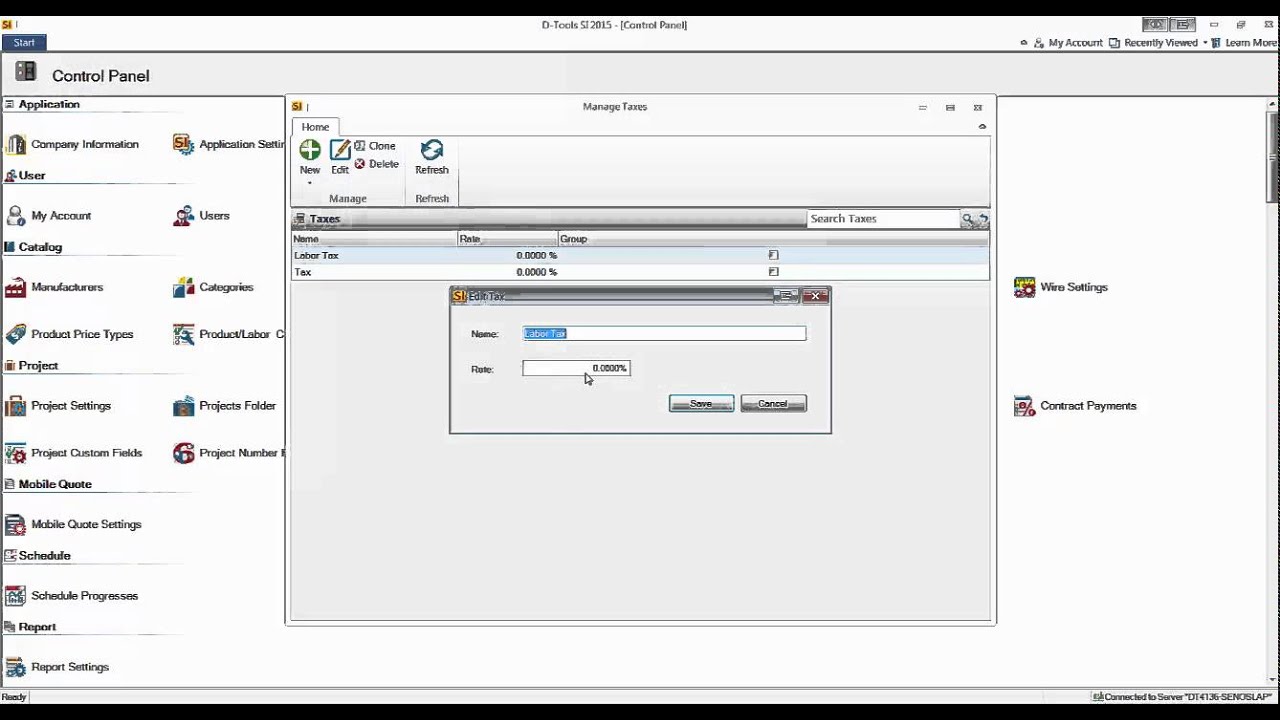Open the Users management icon
The width and height of the screenshot is (1280, 720).
click(x=202, y=216)
